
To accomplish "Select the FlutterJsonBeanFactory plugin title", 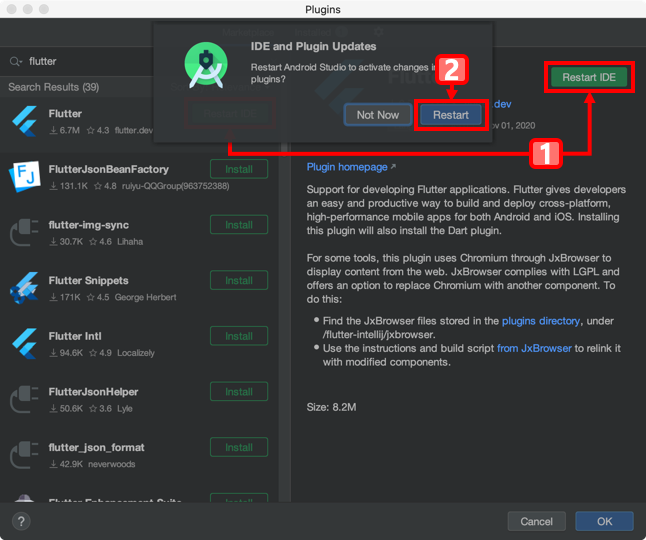I will point(109,169).
